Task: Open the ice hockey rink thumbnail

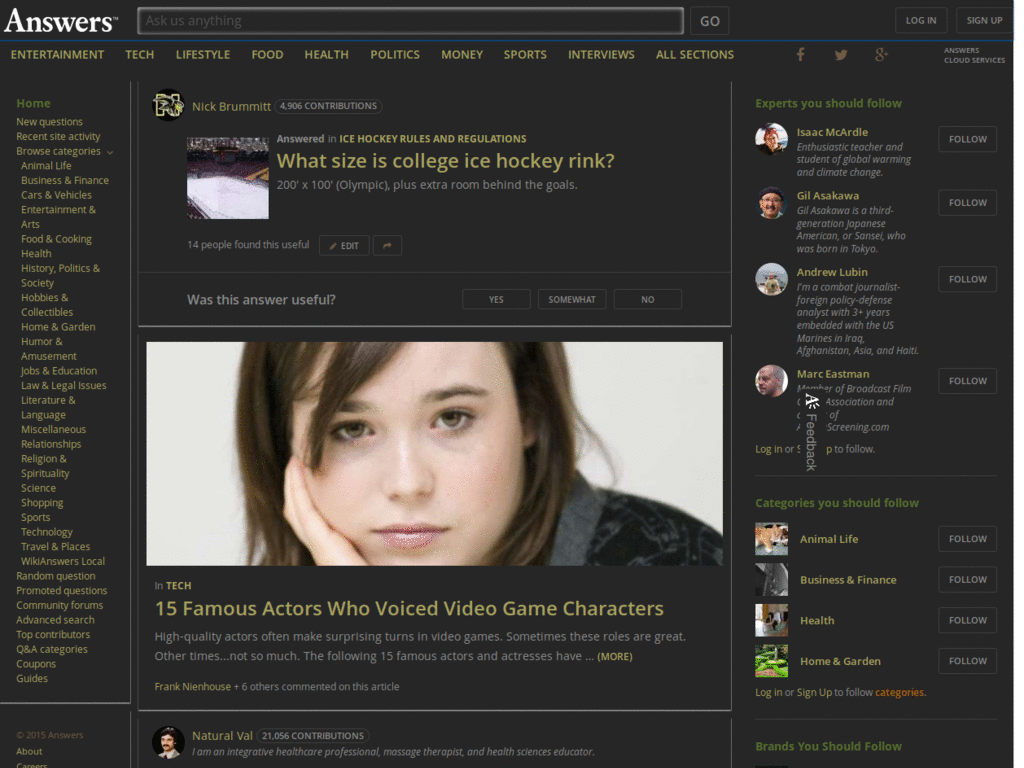Action: pyautogui.click(x=228, y=178)
